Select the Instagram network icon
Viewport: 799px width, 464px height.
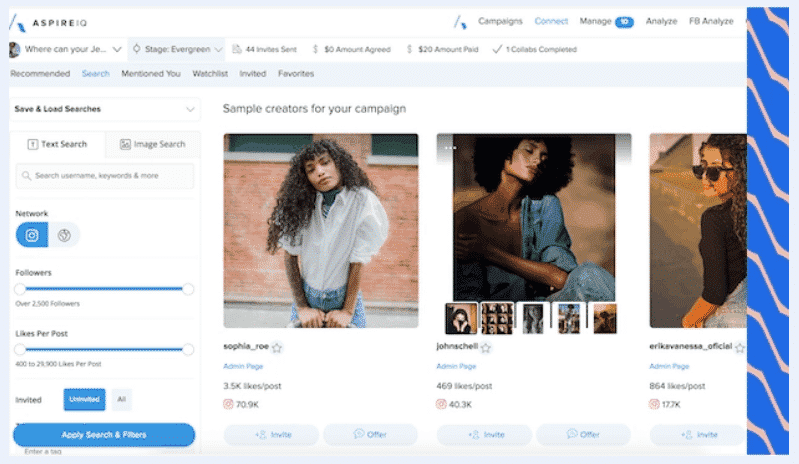click(32, 235)
